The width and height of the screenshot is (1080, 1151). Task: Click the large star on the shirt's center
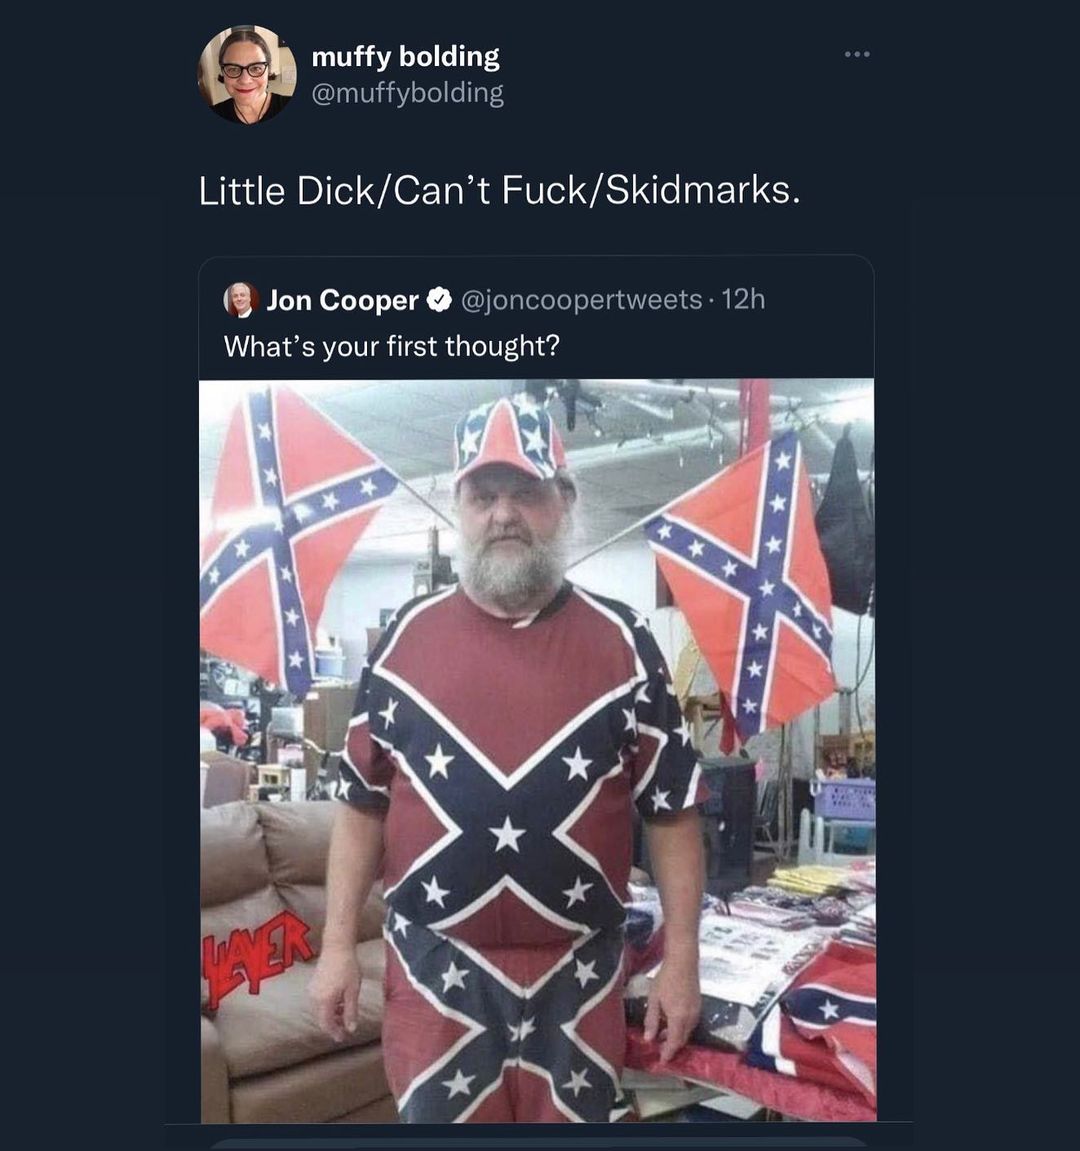[507, 834]
